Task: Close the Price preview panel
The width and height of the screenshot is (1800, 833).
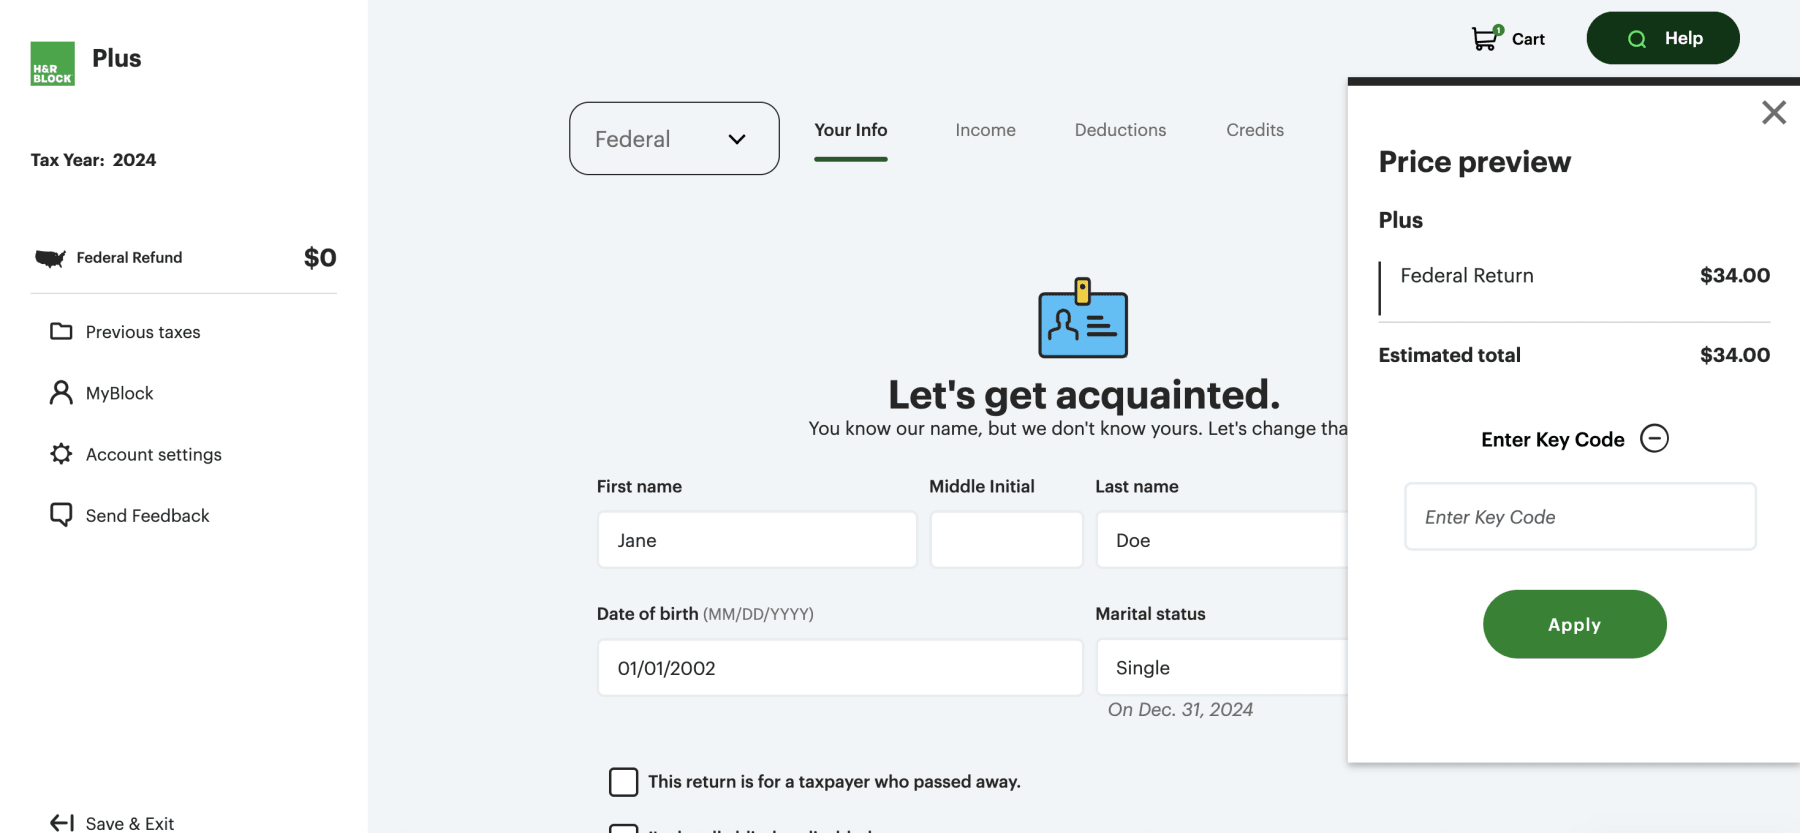Action: [1774, 112]
